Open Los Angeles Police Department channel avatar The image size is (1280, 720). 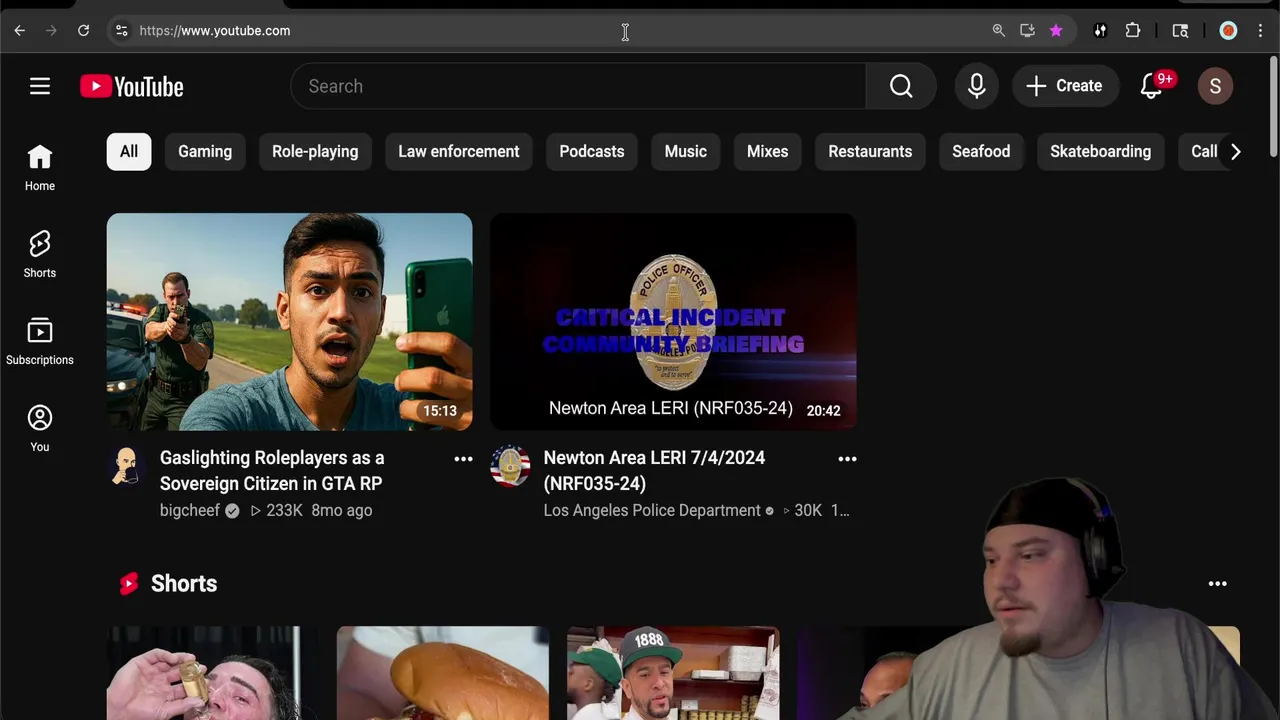pos(510,466)
